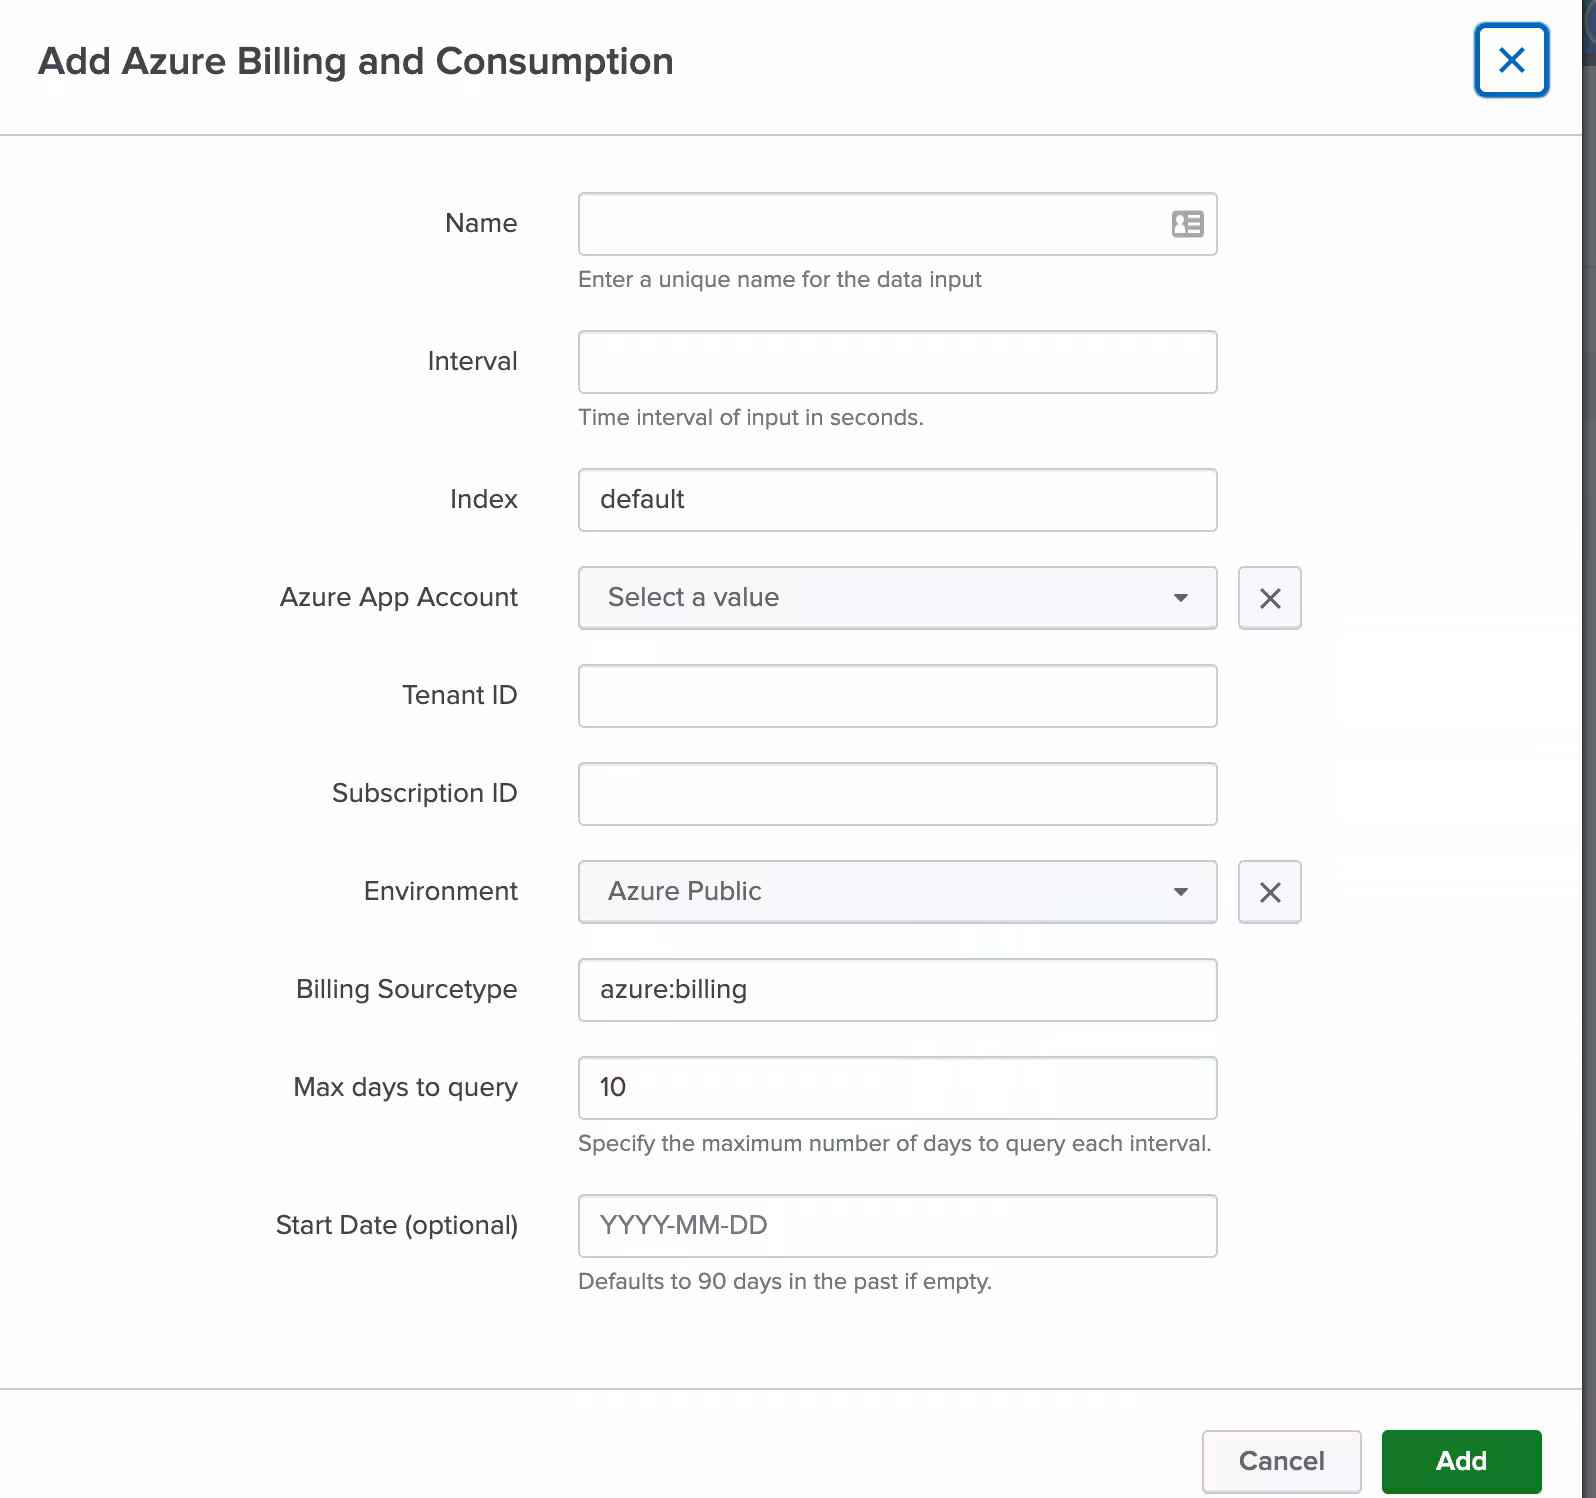The image size is (1596, 1498).
Task: Expand the Environment 'Azure Public' dropdown
Action: pyautogui.click(x=880, y=892)
